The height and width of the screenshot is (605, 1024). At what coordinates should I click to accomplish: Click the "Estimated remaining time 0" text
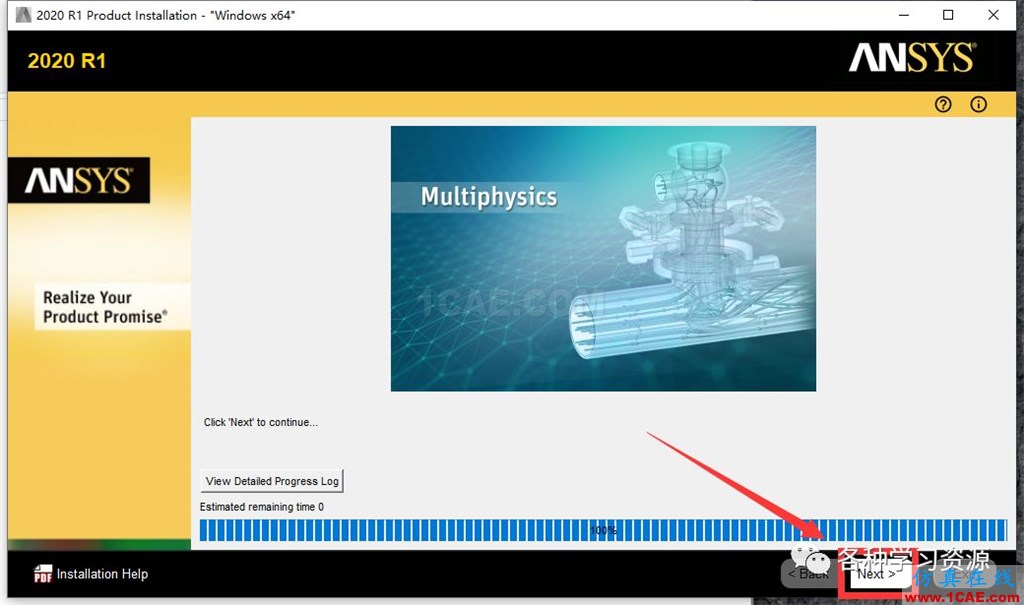pos(261,506)
